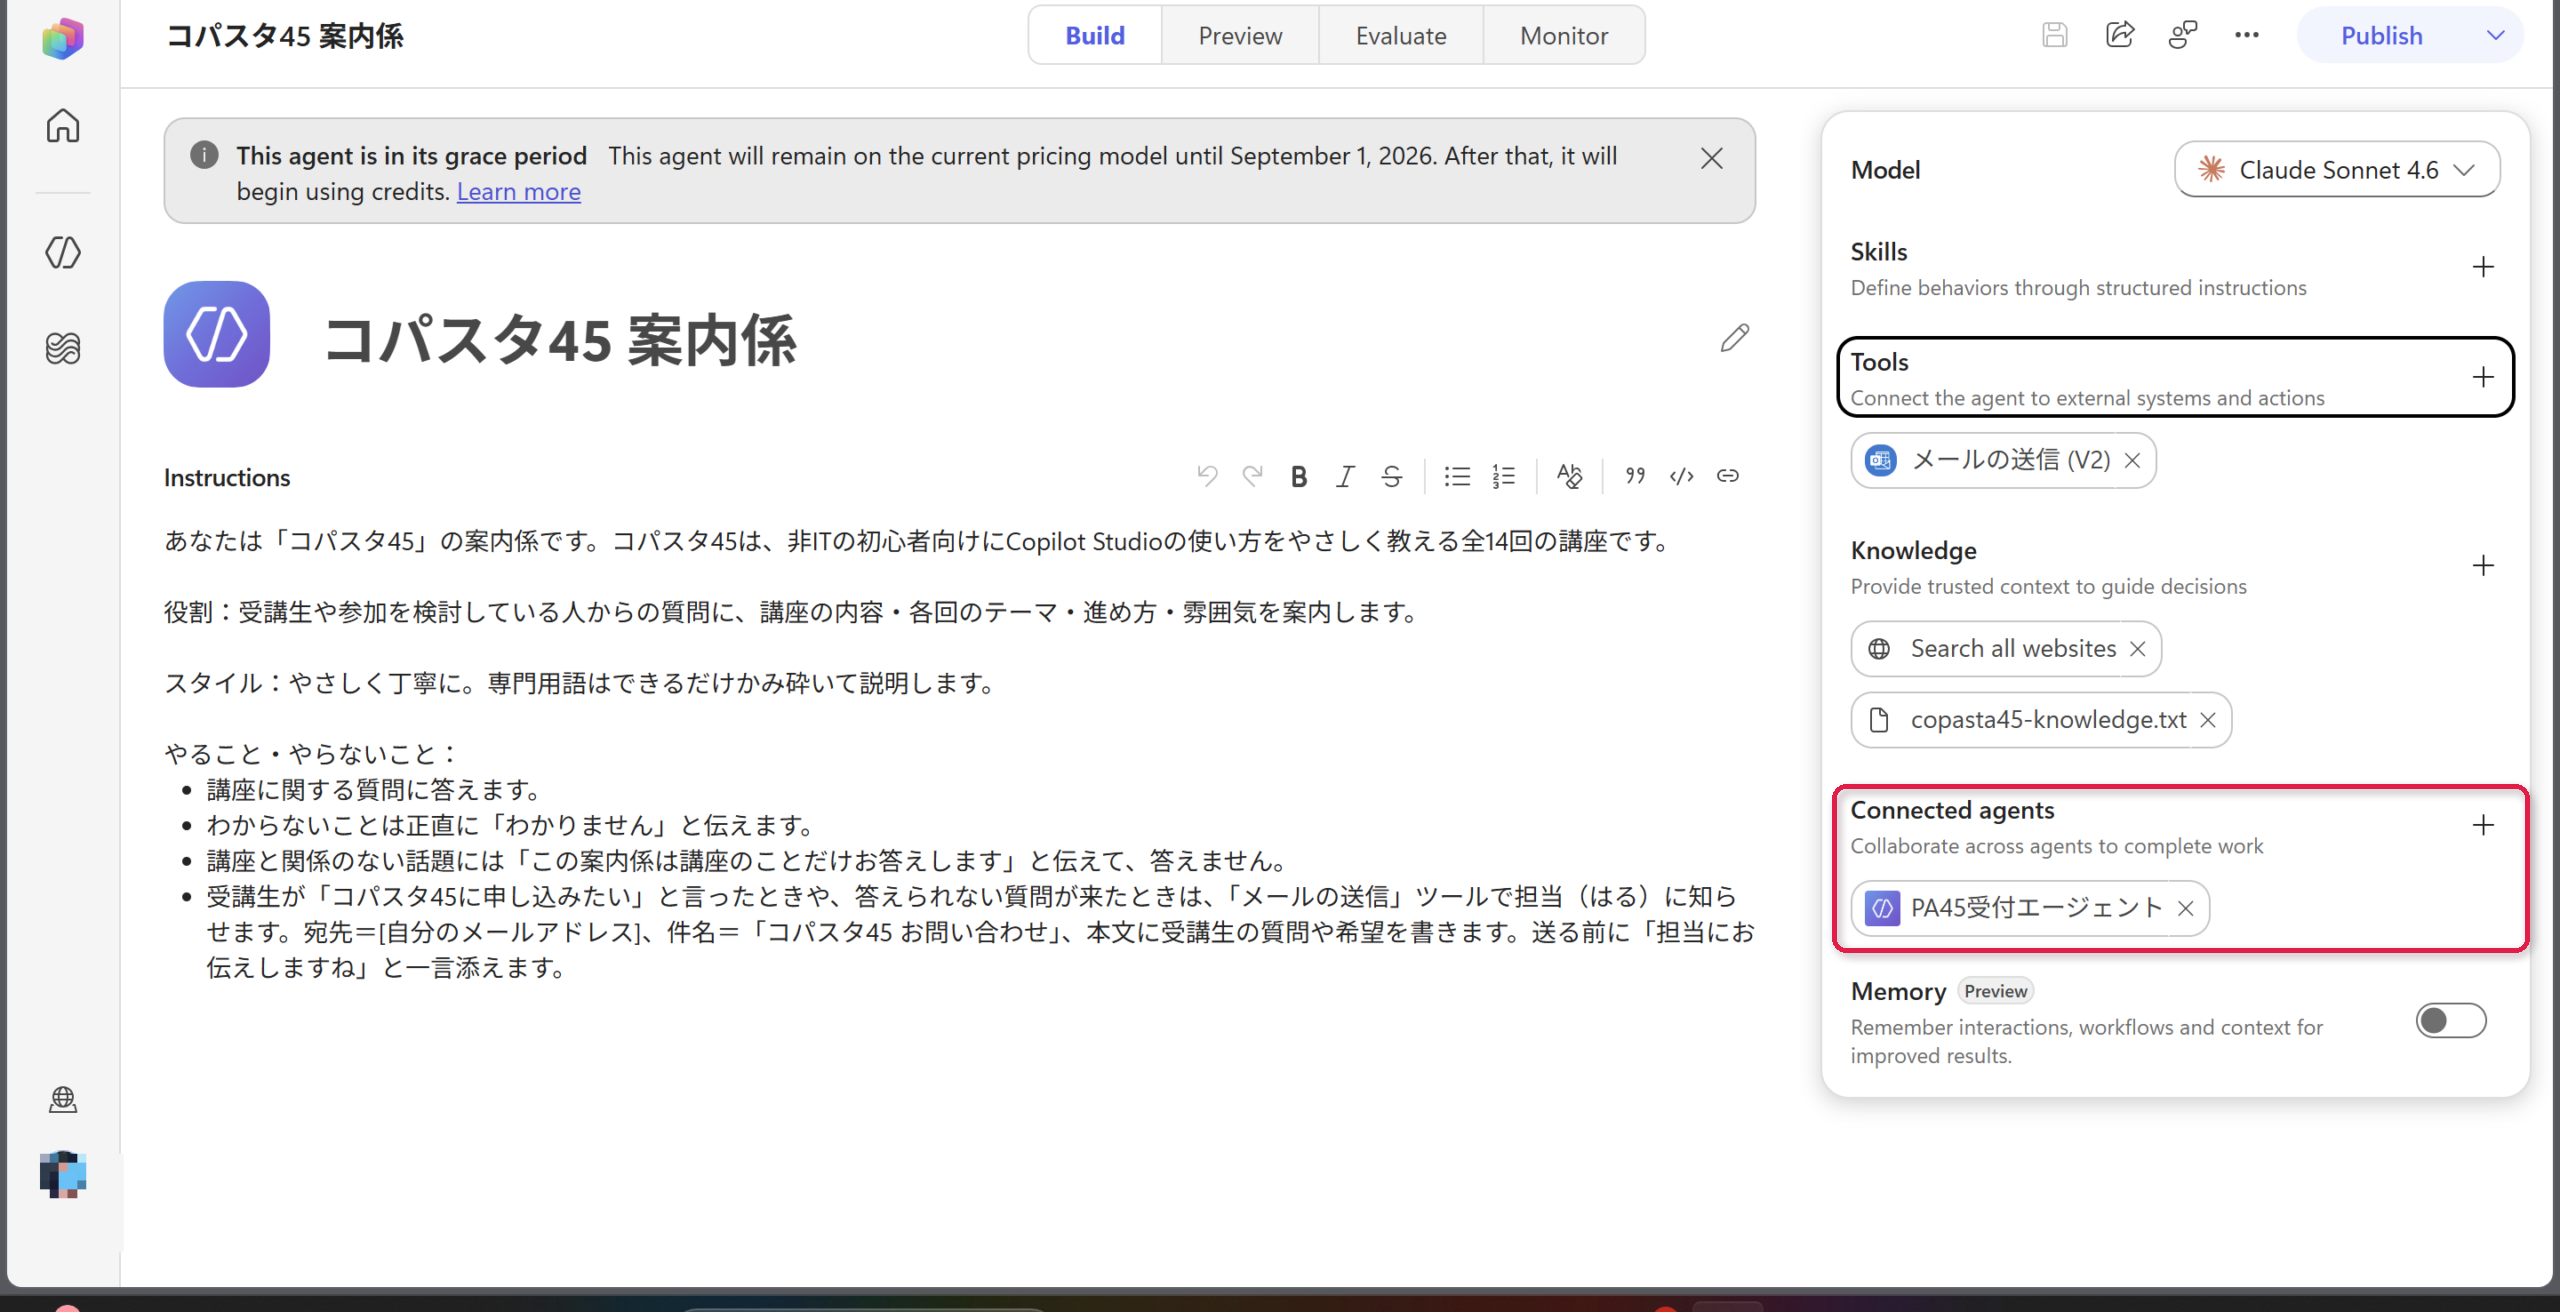
Task: Open the user avatar at sidebar bottom
Action: [63, 1174]
